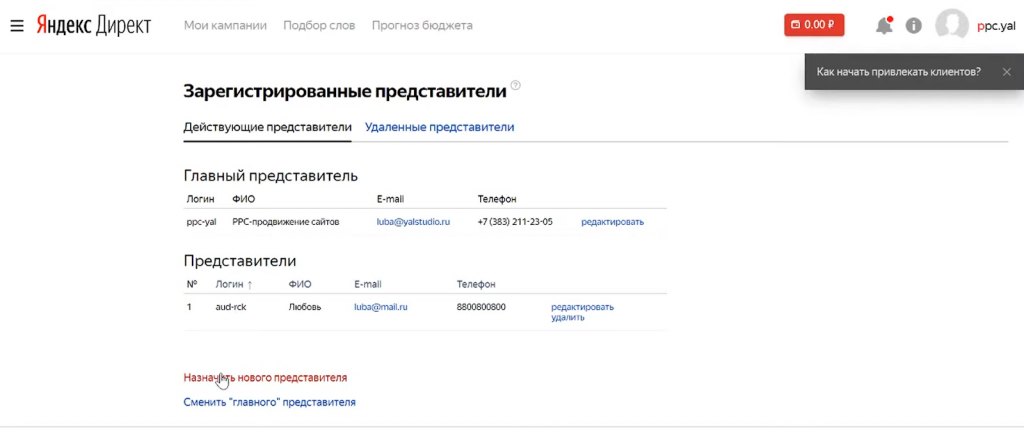
Task: Open the info help icon
Action: (x=913, y=26)
